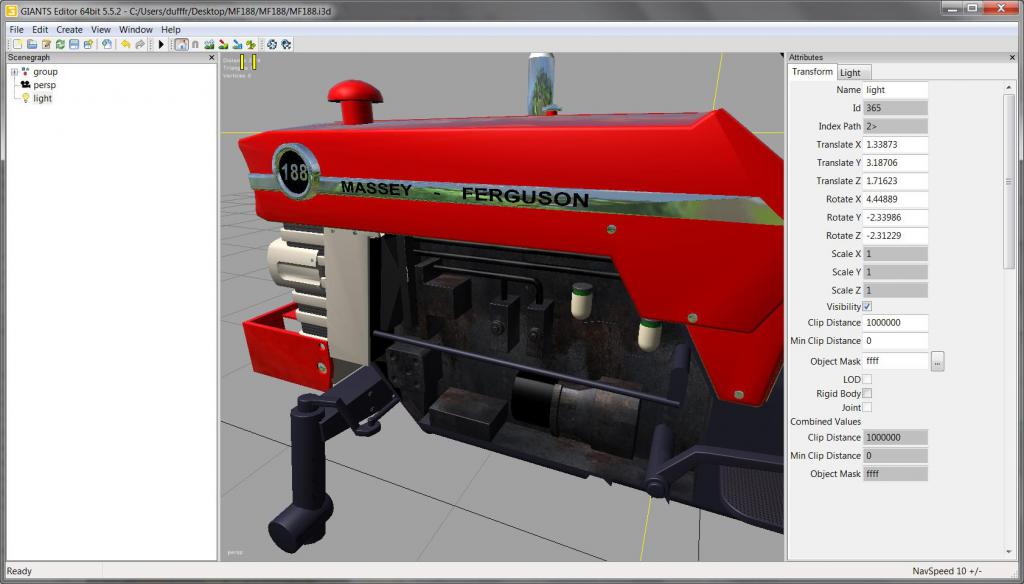The image size is (1024, 584).
Task: Click the GIANTS Editor title bar icon
Action: [x=11, y=10]
